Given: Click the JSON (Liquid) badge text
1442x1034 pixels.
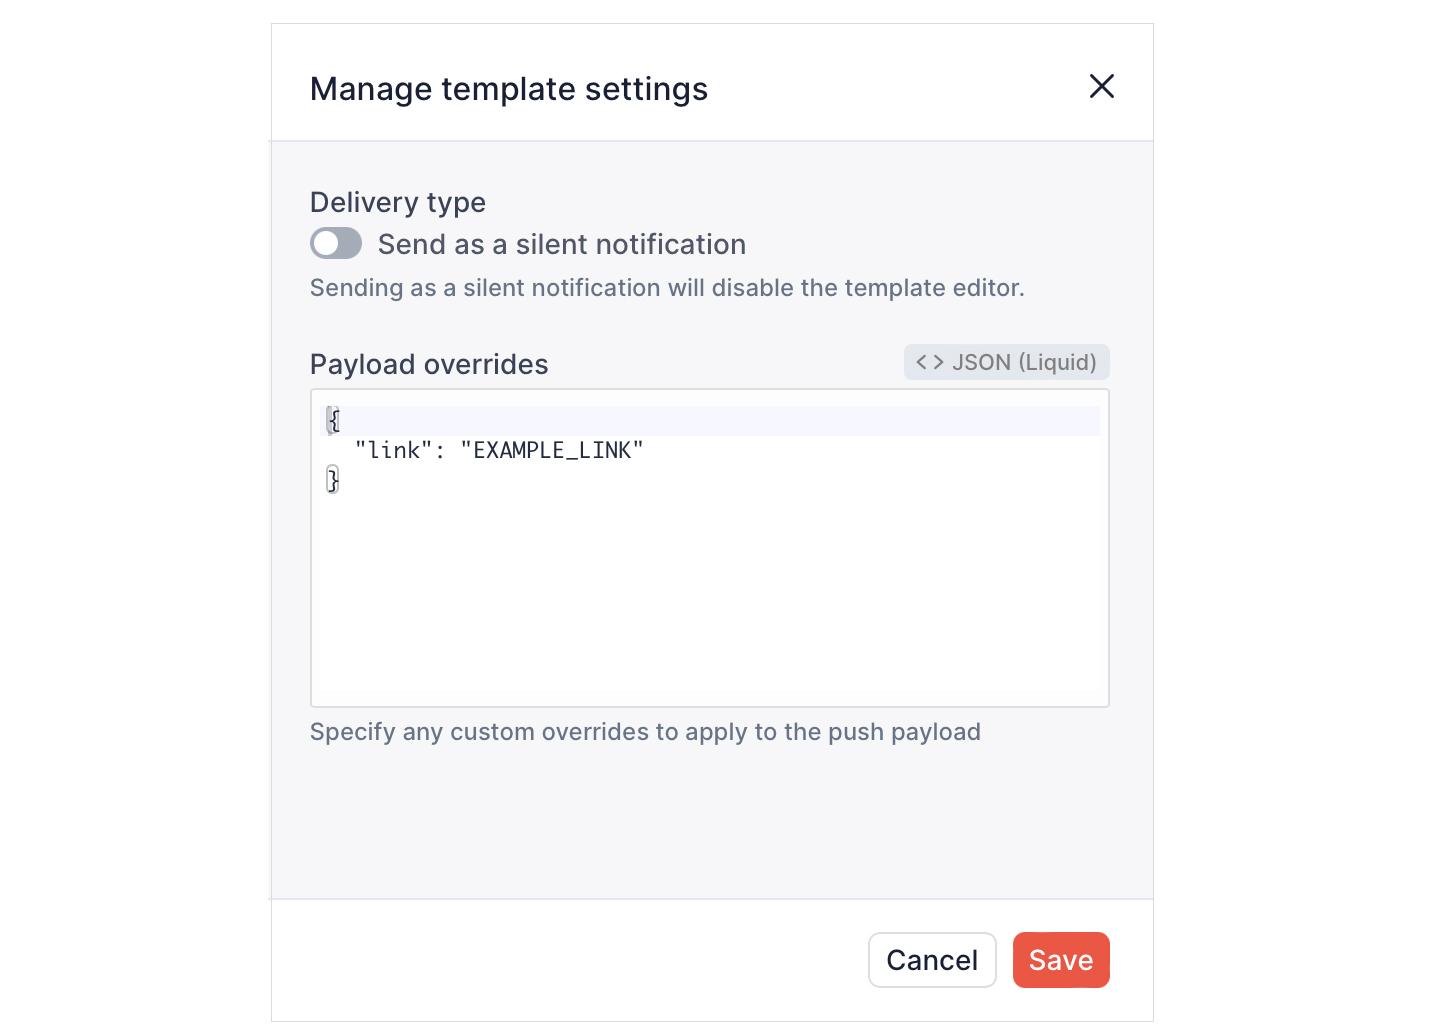Looking at the screenshot, I should click(x=1024, y=362).
